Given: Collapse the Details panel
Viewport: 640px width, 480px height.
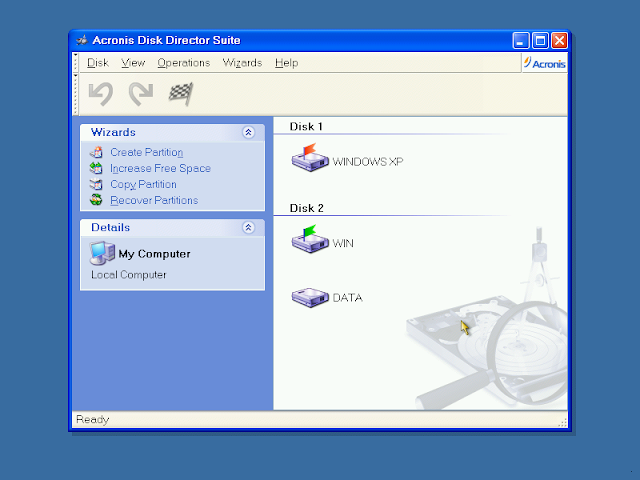Looking at the screenshot, I should point(248,227).
